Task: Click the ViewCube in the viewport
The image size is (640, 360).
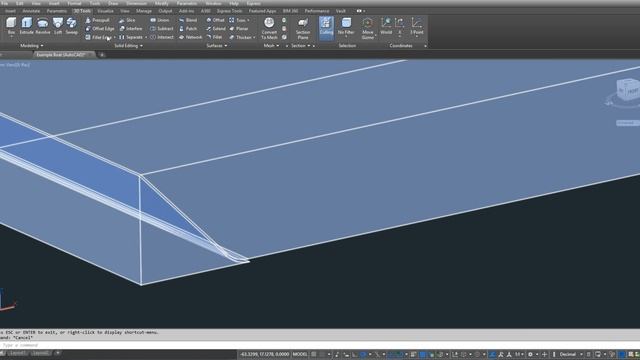Action: tap(626, 90)
